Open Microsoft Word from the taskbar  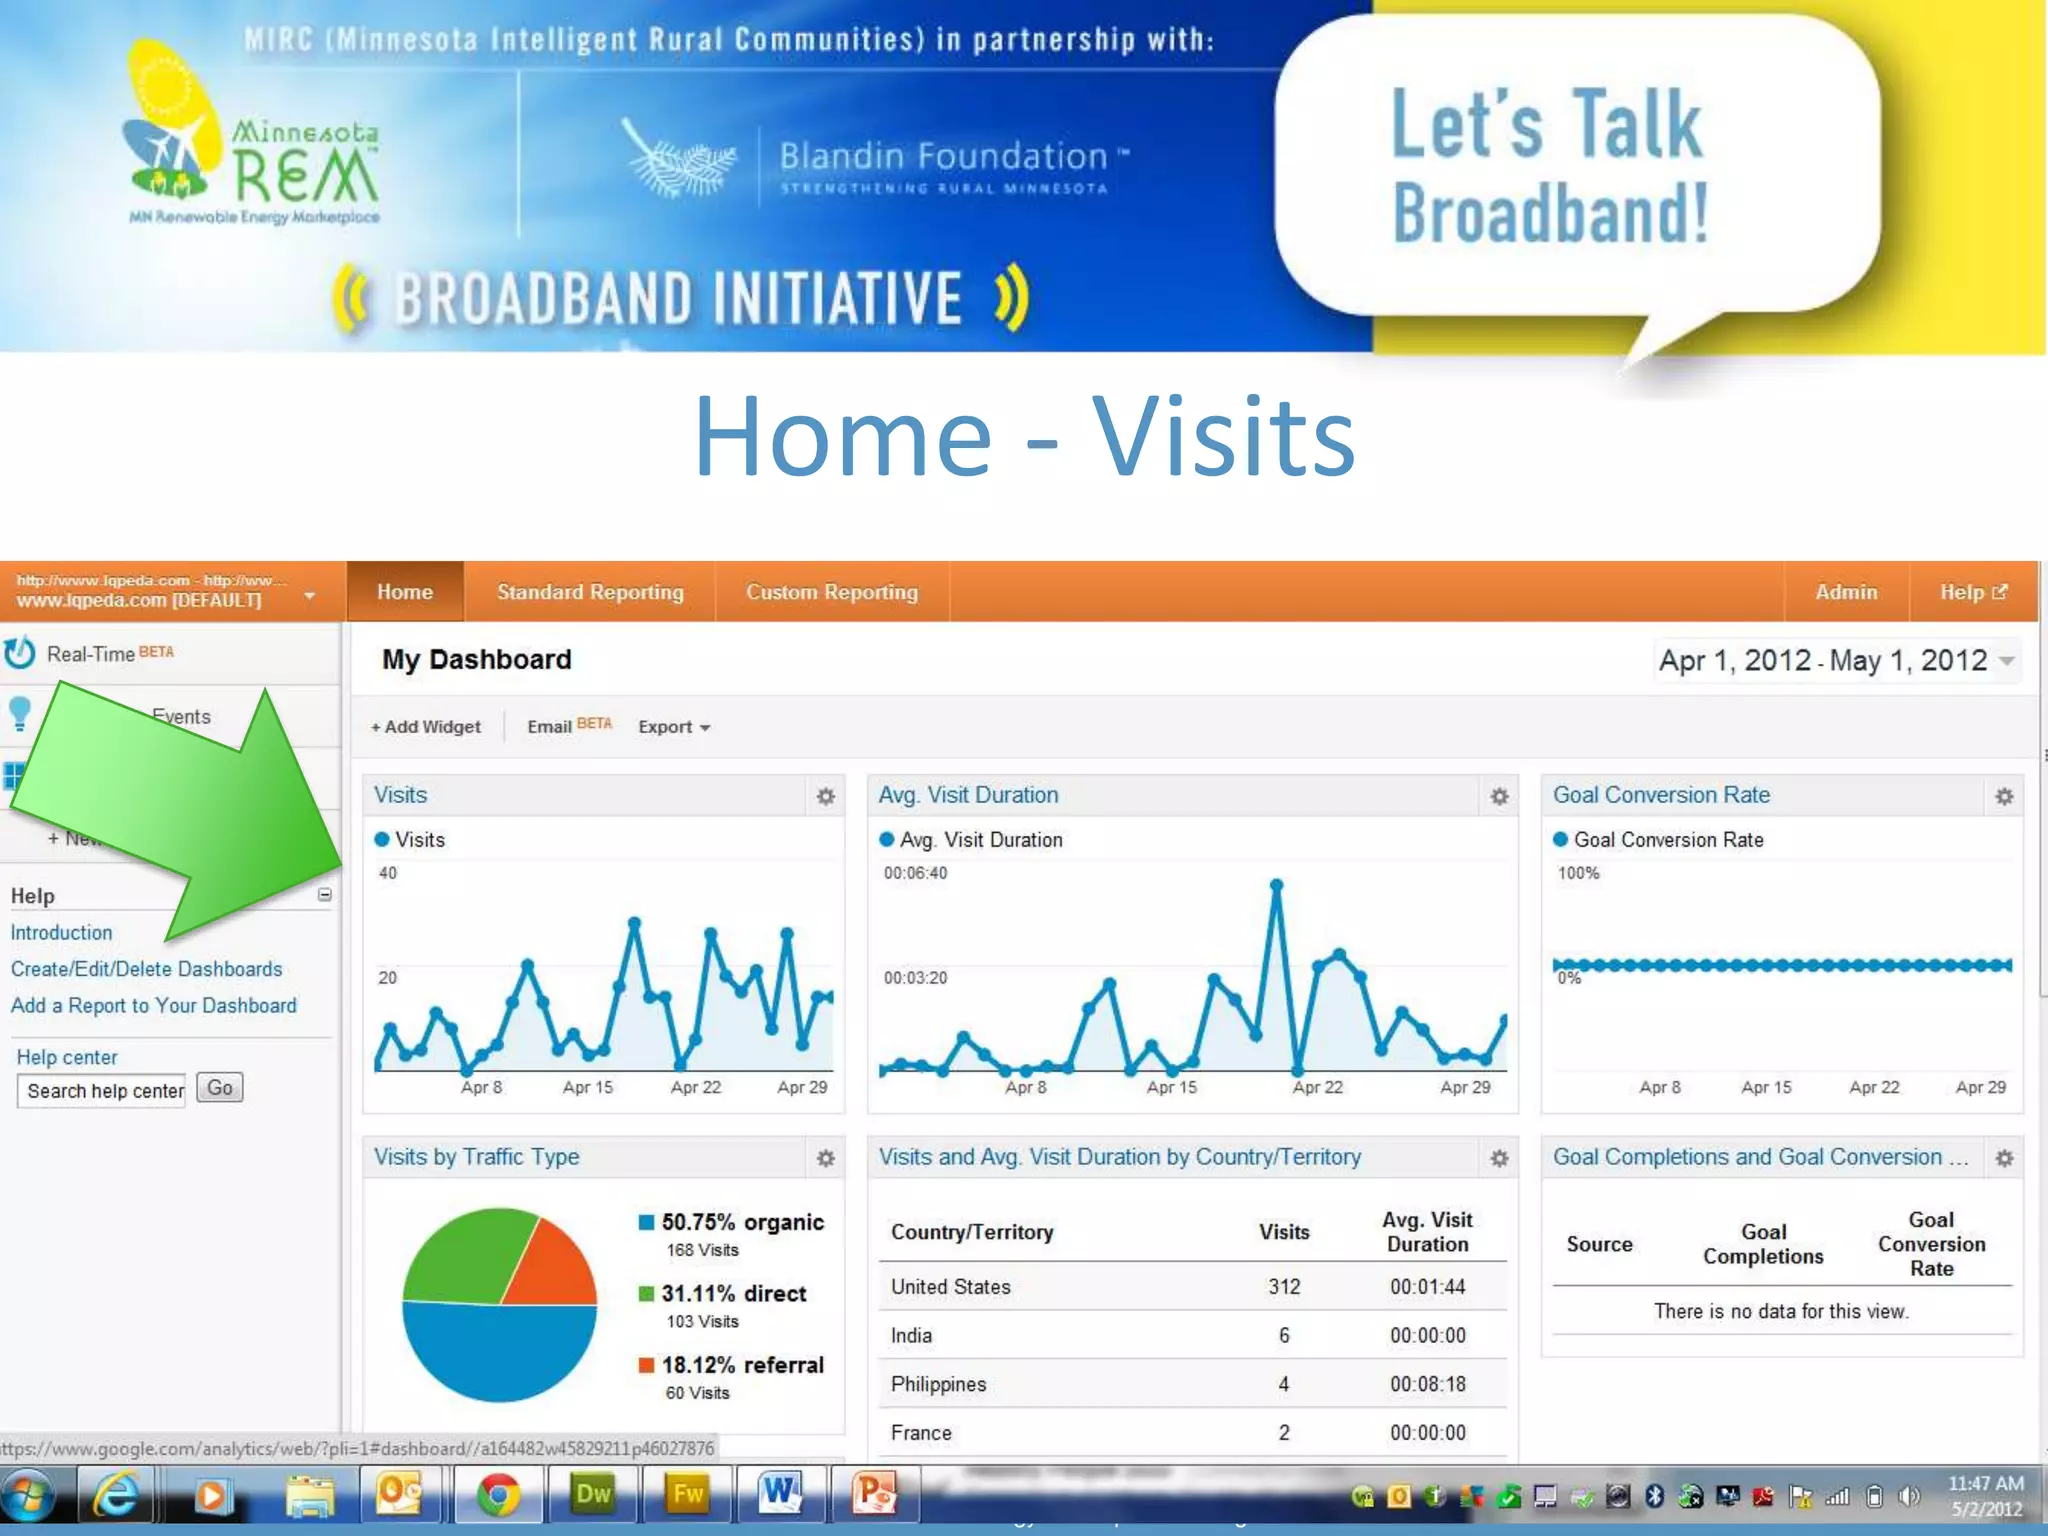pyautogui.click(x=780, y=1494)
